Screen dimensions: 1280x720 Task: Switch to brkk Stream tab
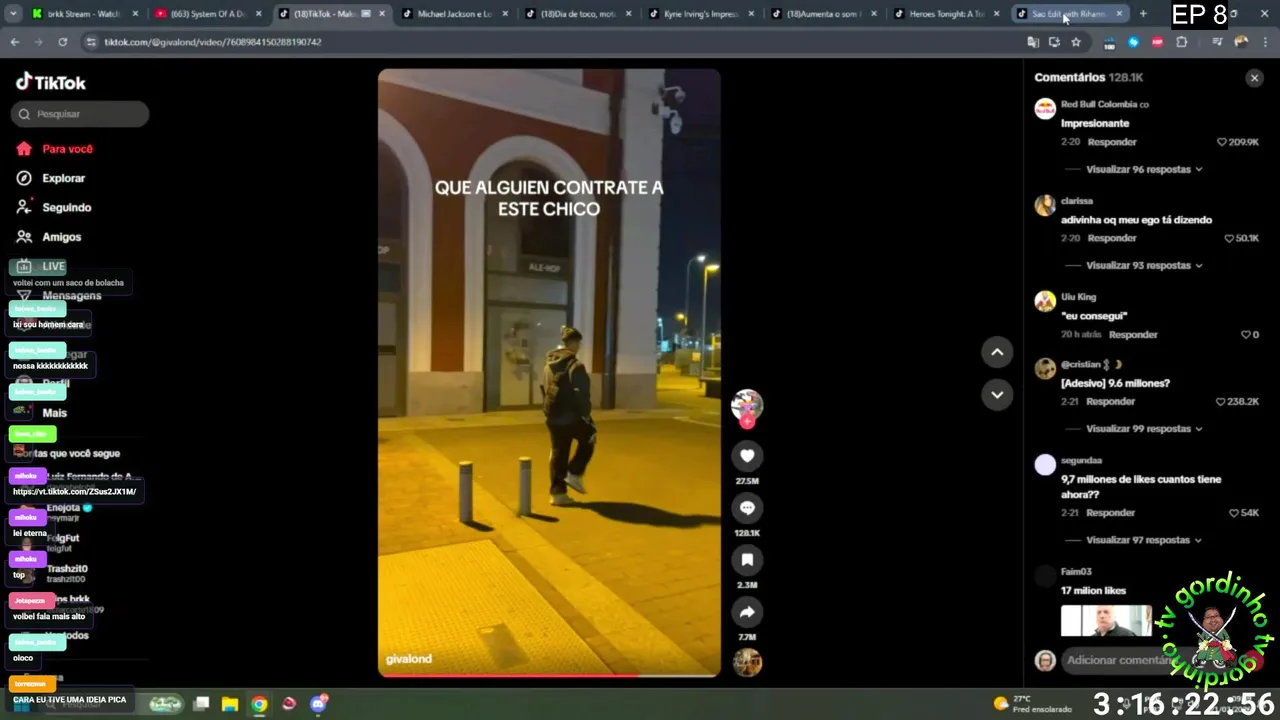click(x=84, y=13)
